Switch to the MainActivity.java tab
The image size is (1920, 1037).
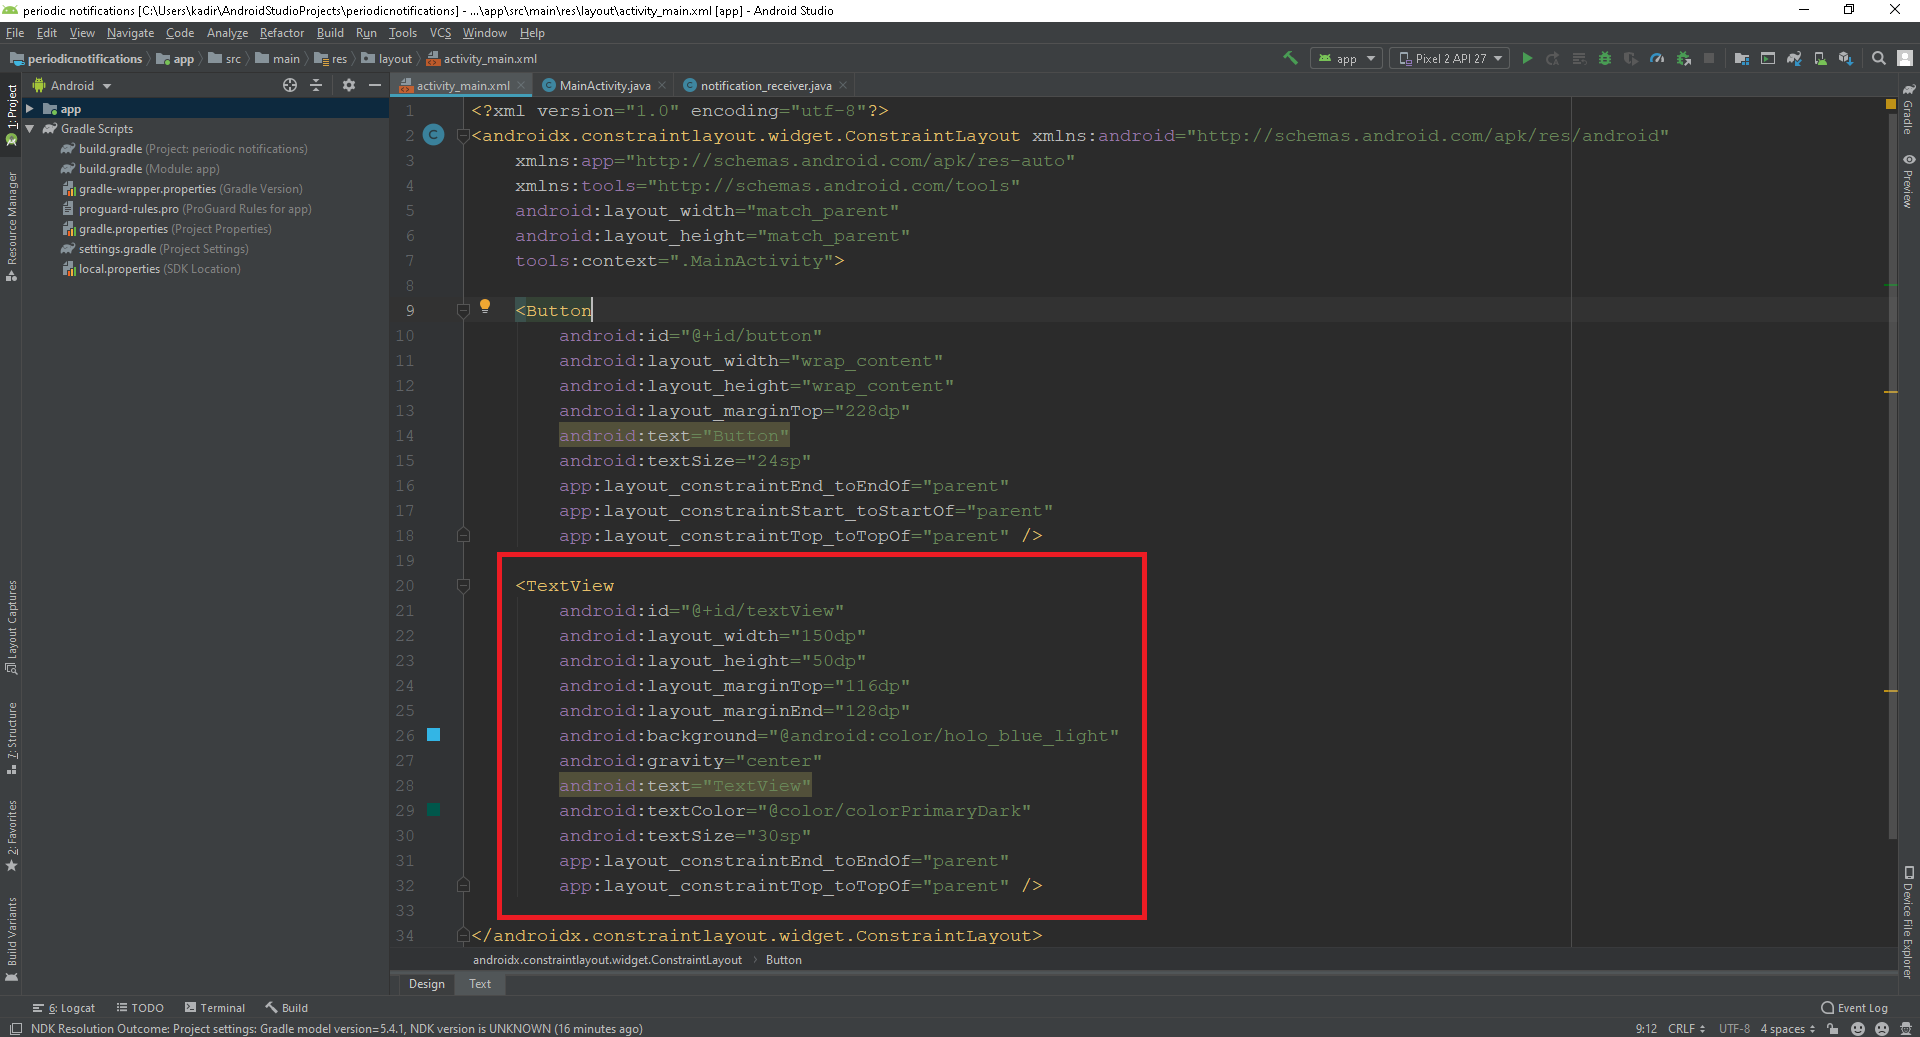pos(604,85)
